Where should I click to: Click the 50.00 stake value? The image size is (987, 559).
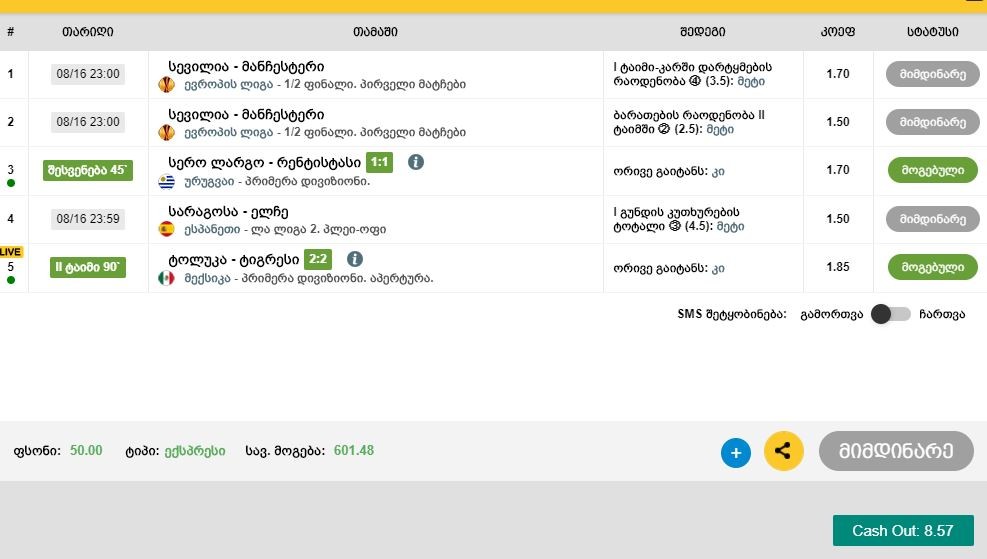[86, 451]
